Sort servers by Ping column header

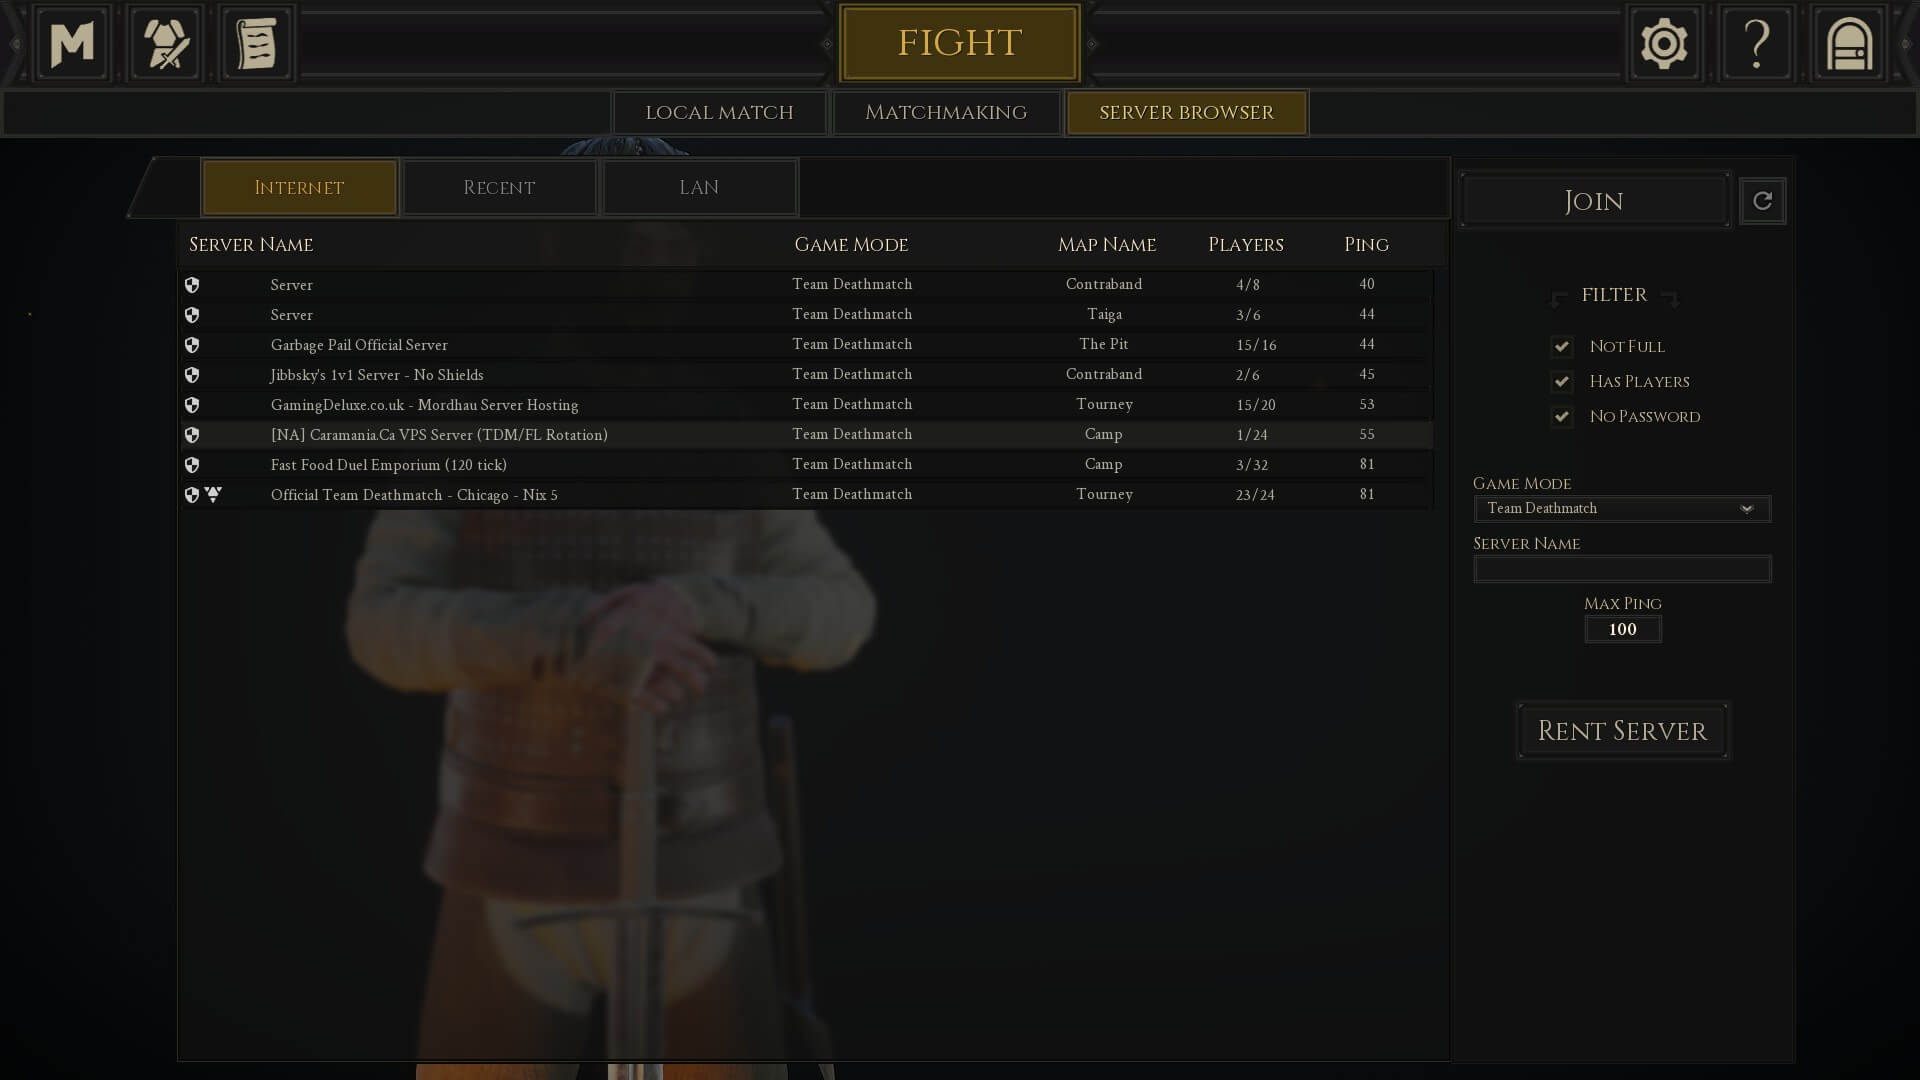(x=1366, y=245)
